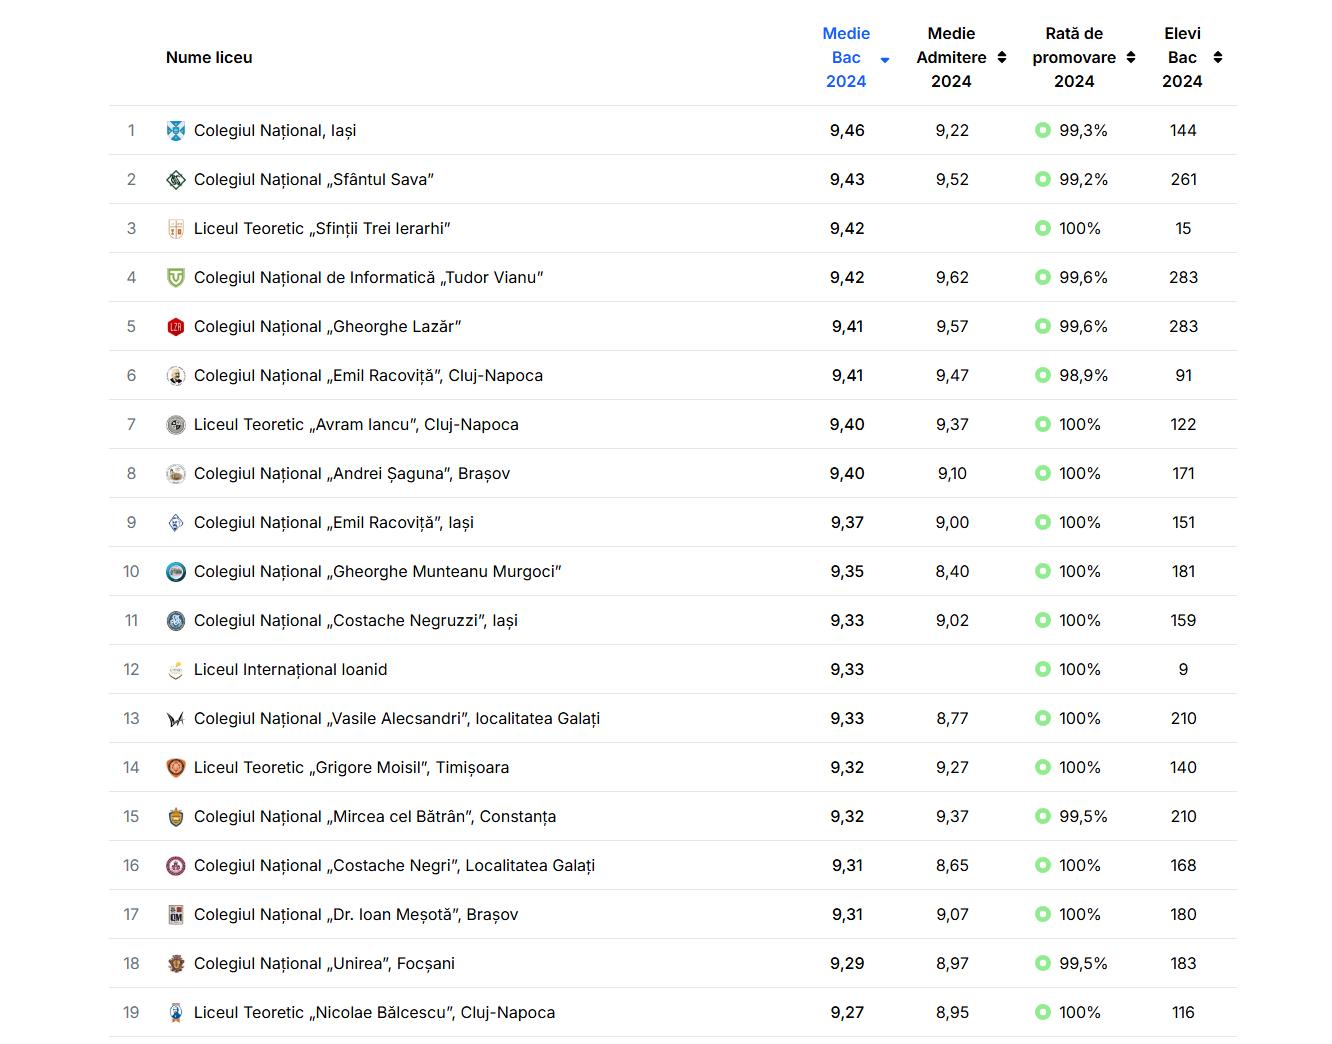Click green promotion indicator for Avram Iancu
The width and height of the screenshot is (1332, 1044).
point(1042,425)
